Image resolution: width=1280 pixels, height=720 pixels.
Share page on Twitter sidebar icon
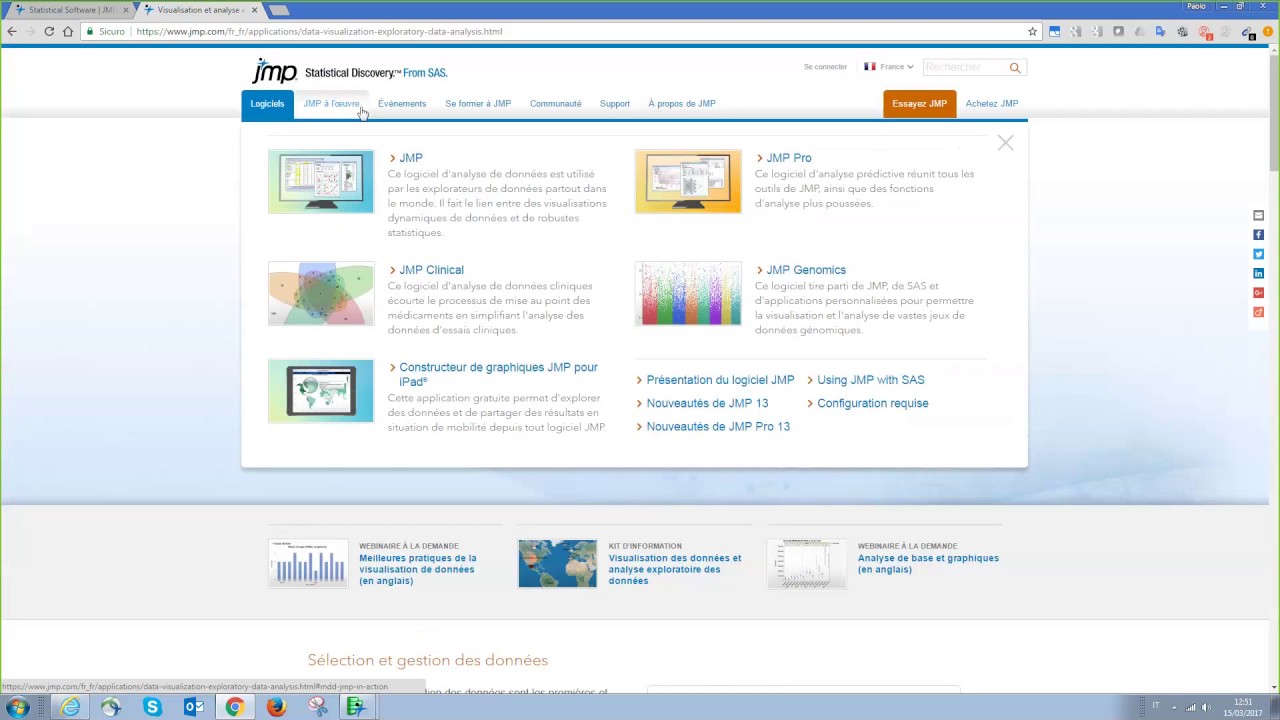click(1258, 254)
